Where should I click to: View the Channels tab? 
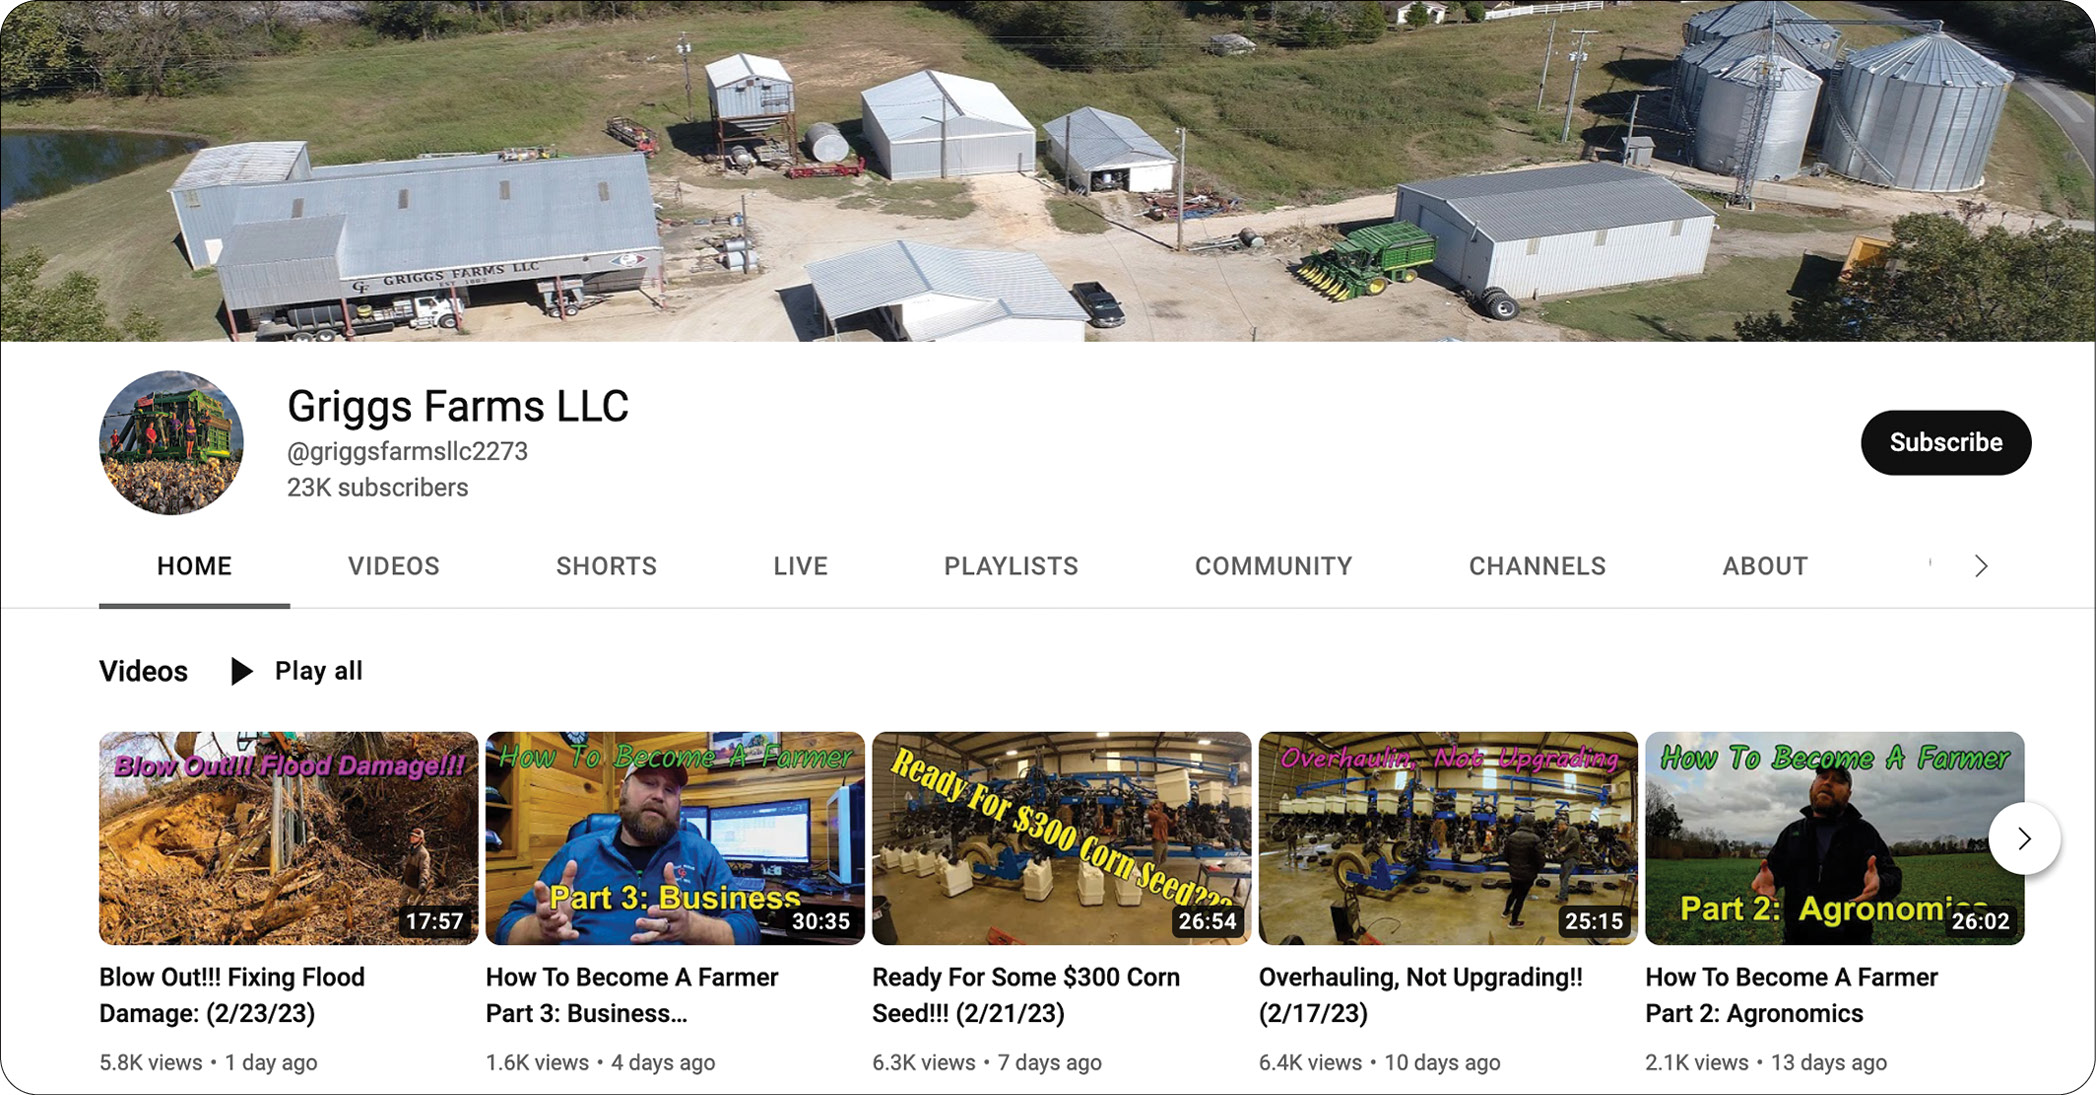[1537, 566]
